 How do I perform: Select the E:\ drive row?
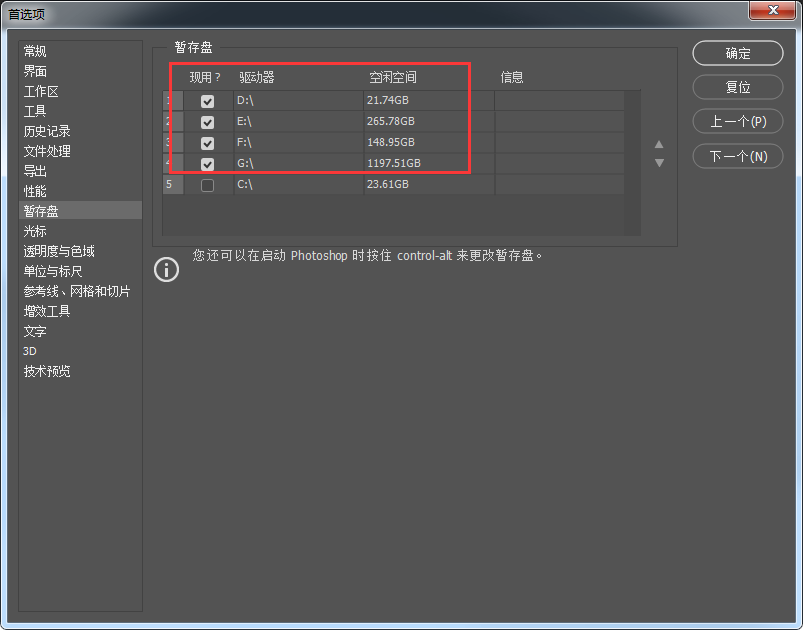(x=393, y=121)
